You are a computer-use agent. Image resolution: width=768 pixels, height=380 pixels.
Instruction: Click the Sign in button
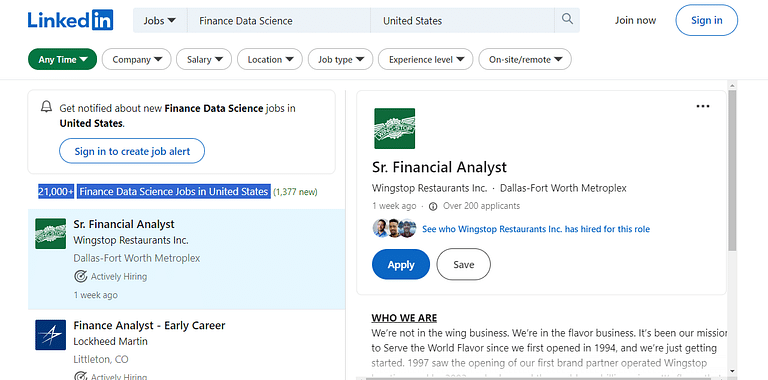[x=706, y=20]
